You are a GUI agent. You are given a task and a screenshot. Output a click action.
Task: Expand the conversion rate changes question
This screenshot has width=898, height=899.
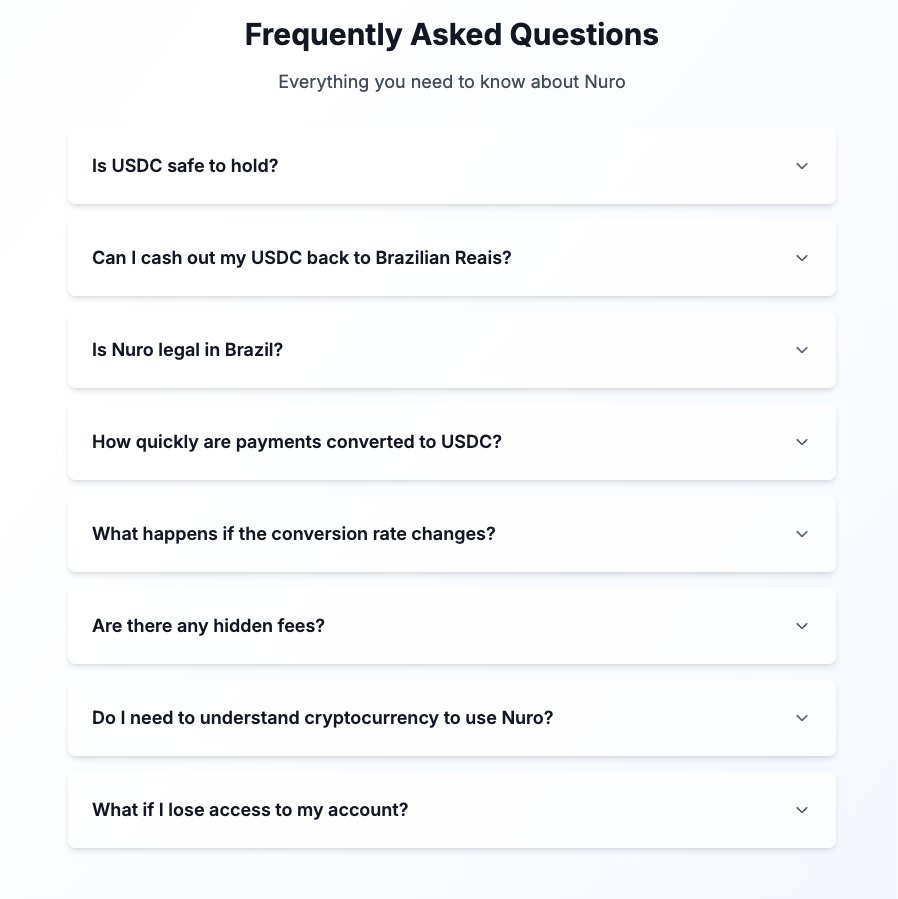(450, 534)
